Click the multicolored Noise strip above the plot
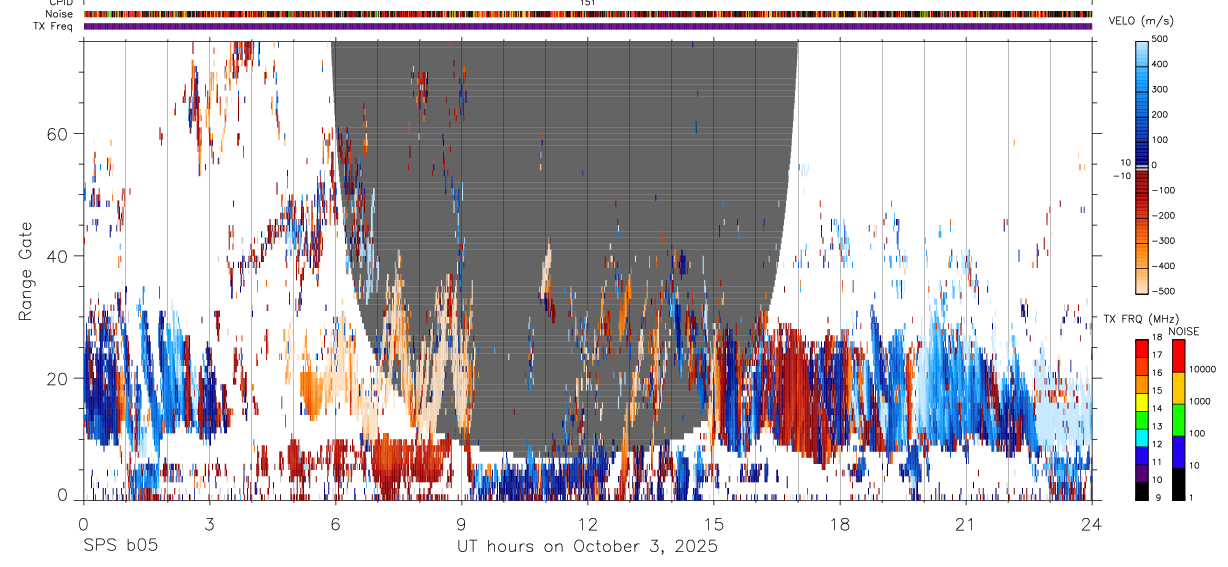The width and height of the screenshot is (1228, 567). click(x=588, y=14)
